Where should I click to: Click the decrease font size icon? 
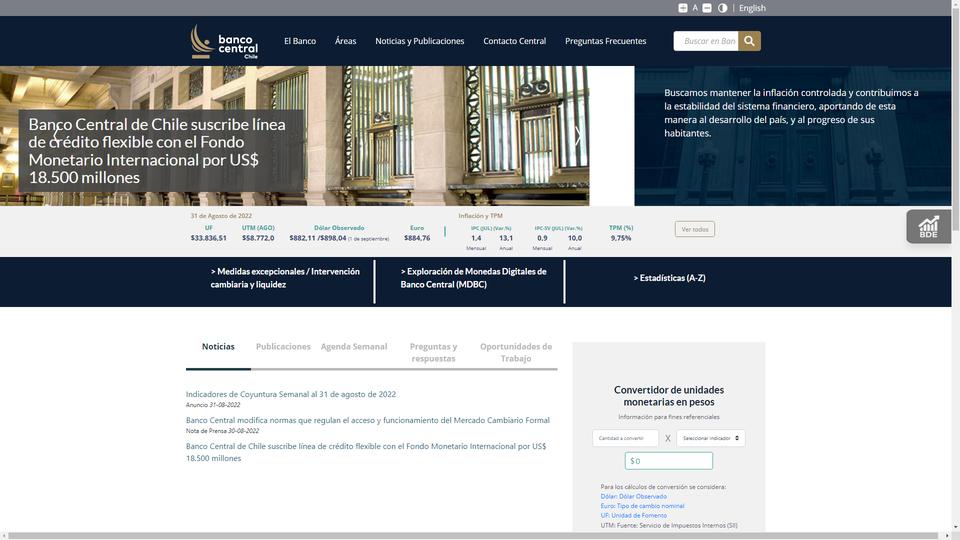[x=707, y=8]
